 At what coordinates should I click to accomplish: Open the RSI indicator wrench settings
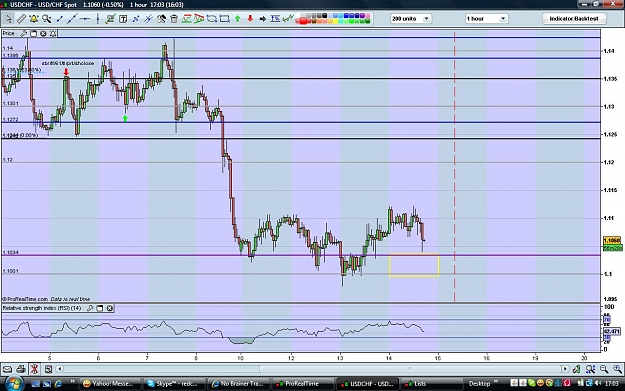(90, 308)
